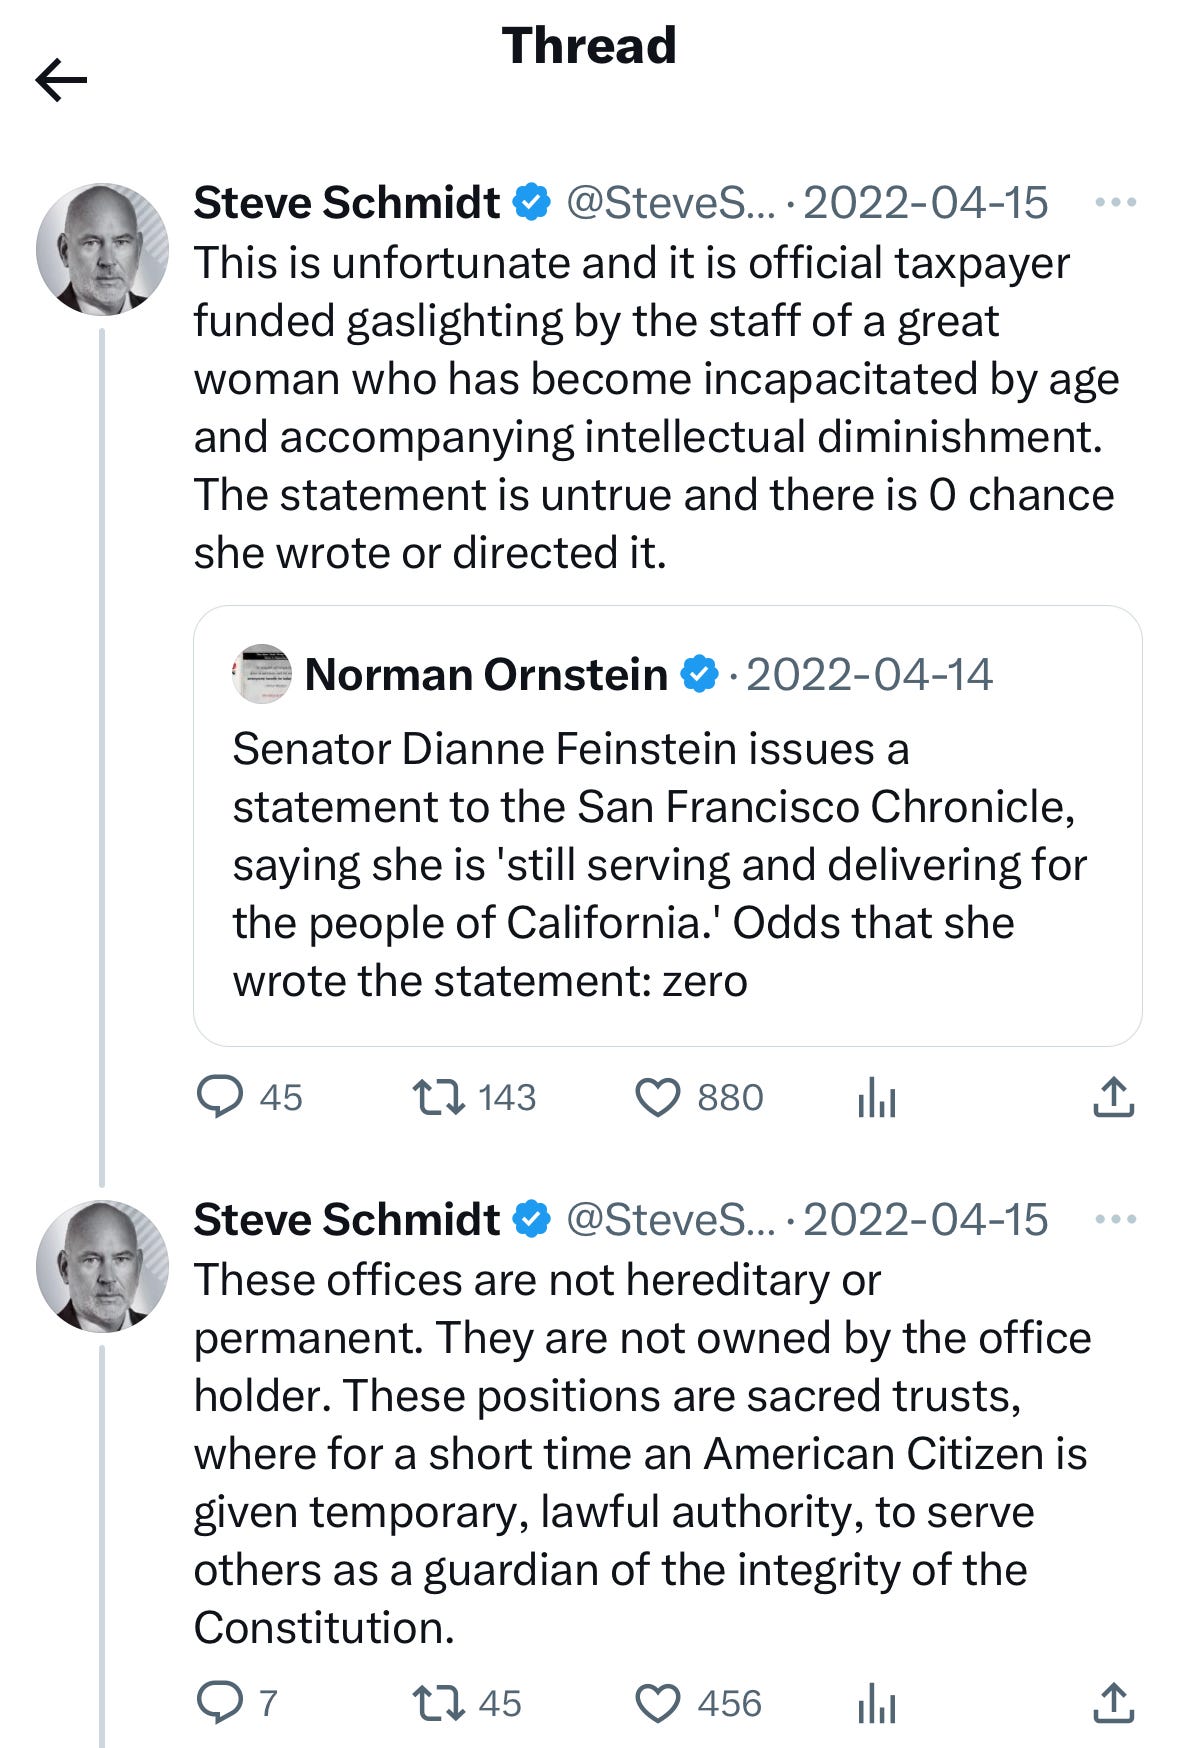Like the tweet with 880 likes
Viewport: 1179px width, 1748px height.
[658, 1097]
